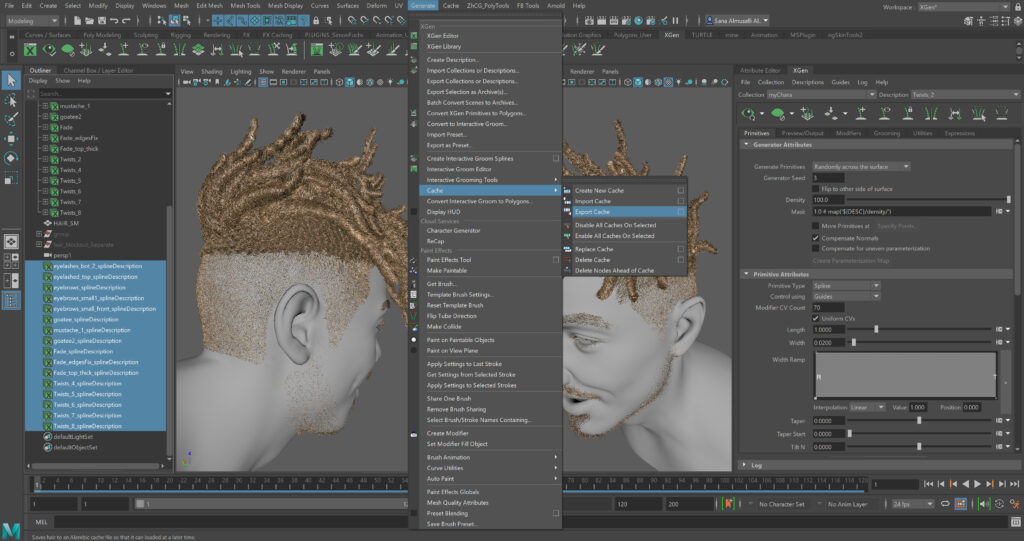Viewport: 1024px width, 541px height.
Task: Open Interactive Grooming Tools submenu
Action: [490, 180]
